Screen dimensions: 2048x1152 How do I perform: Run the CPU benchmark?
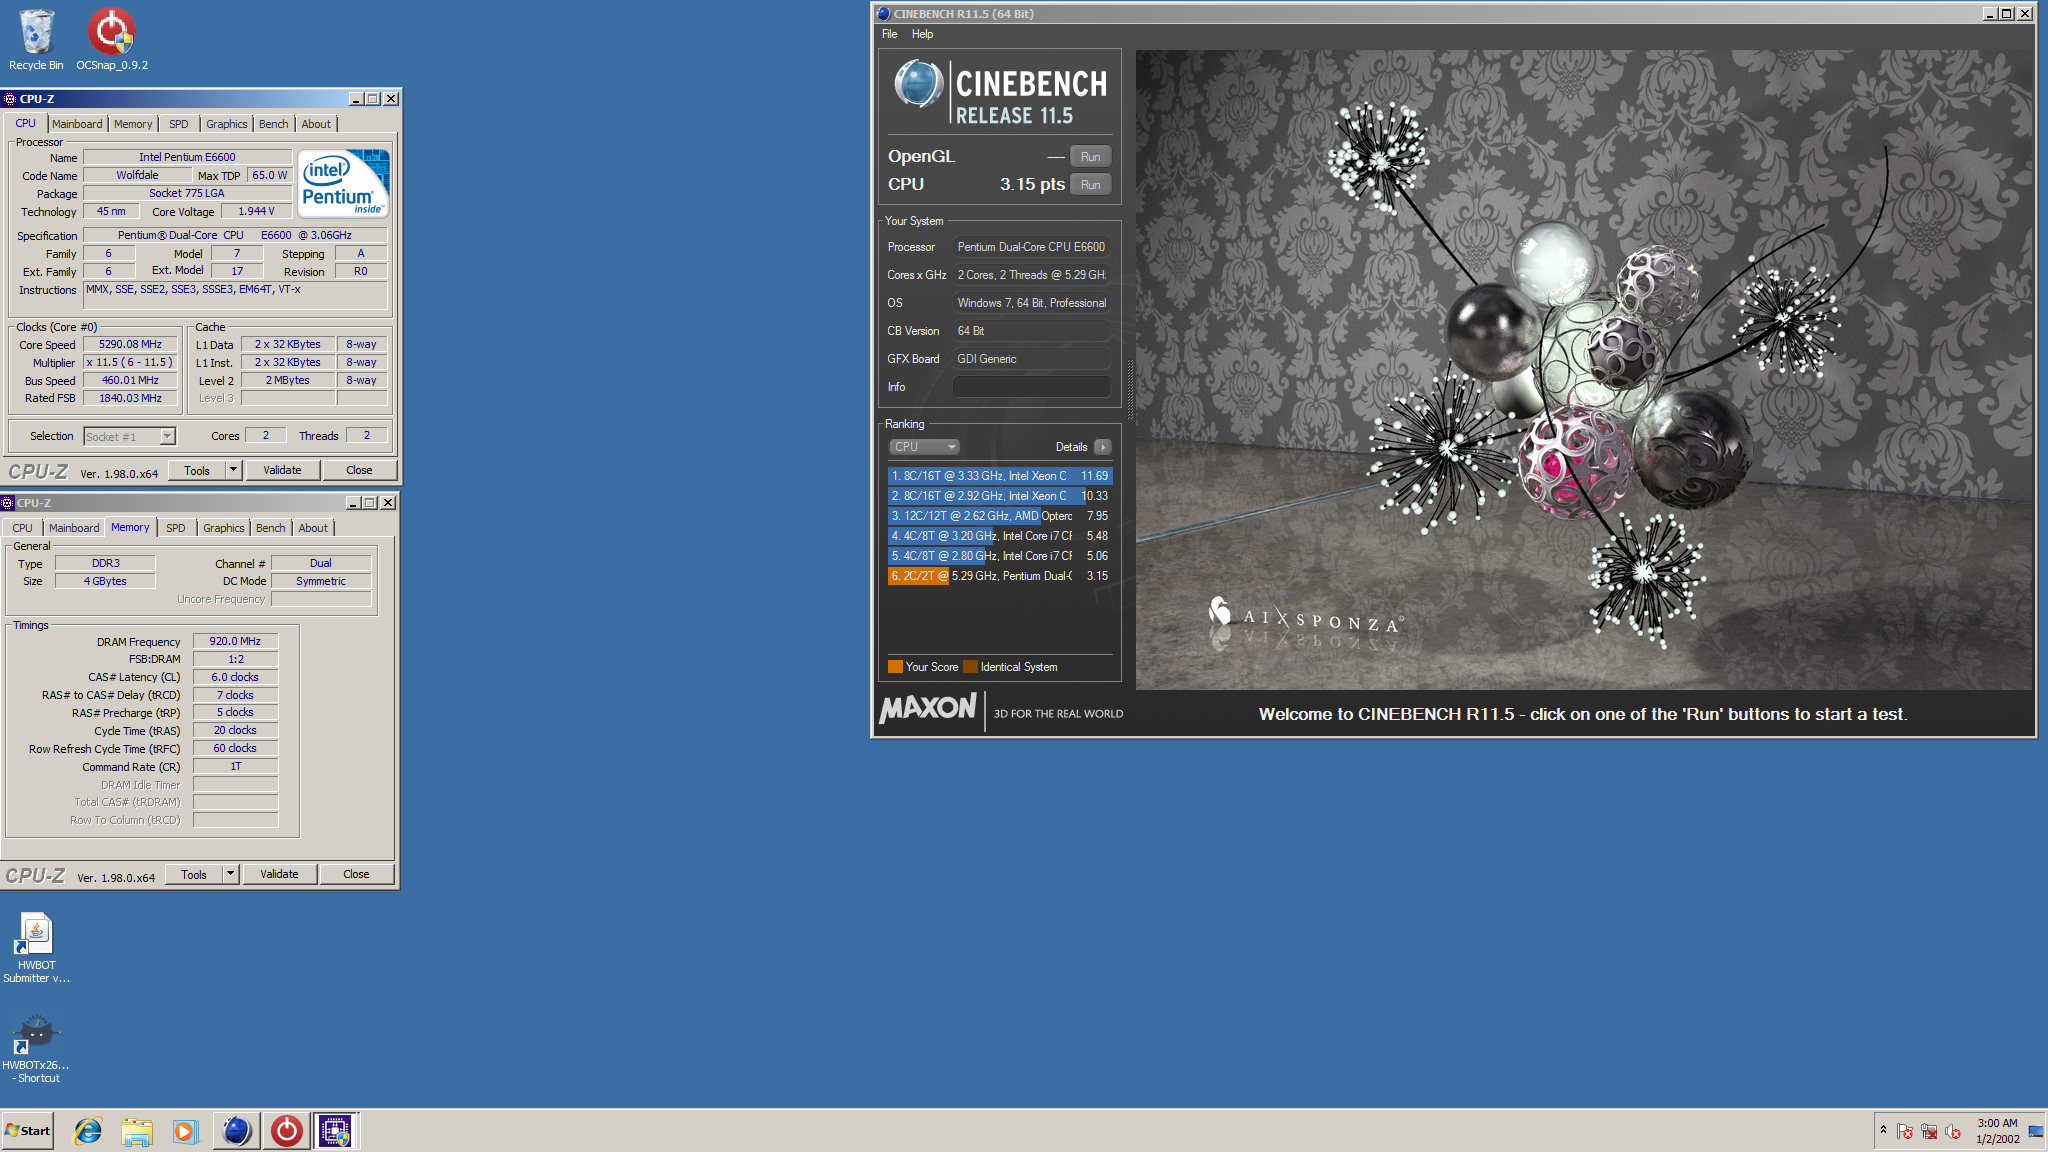tap(1090, 185)
